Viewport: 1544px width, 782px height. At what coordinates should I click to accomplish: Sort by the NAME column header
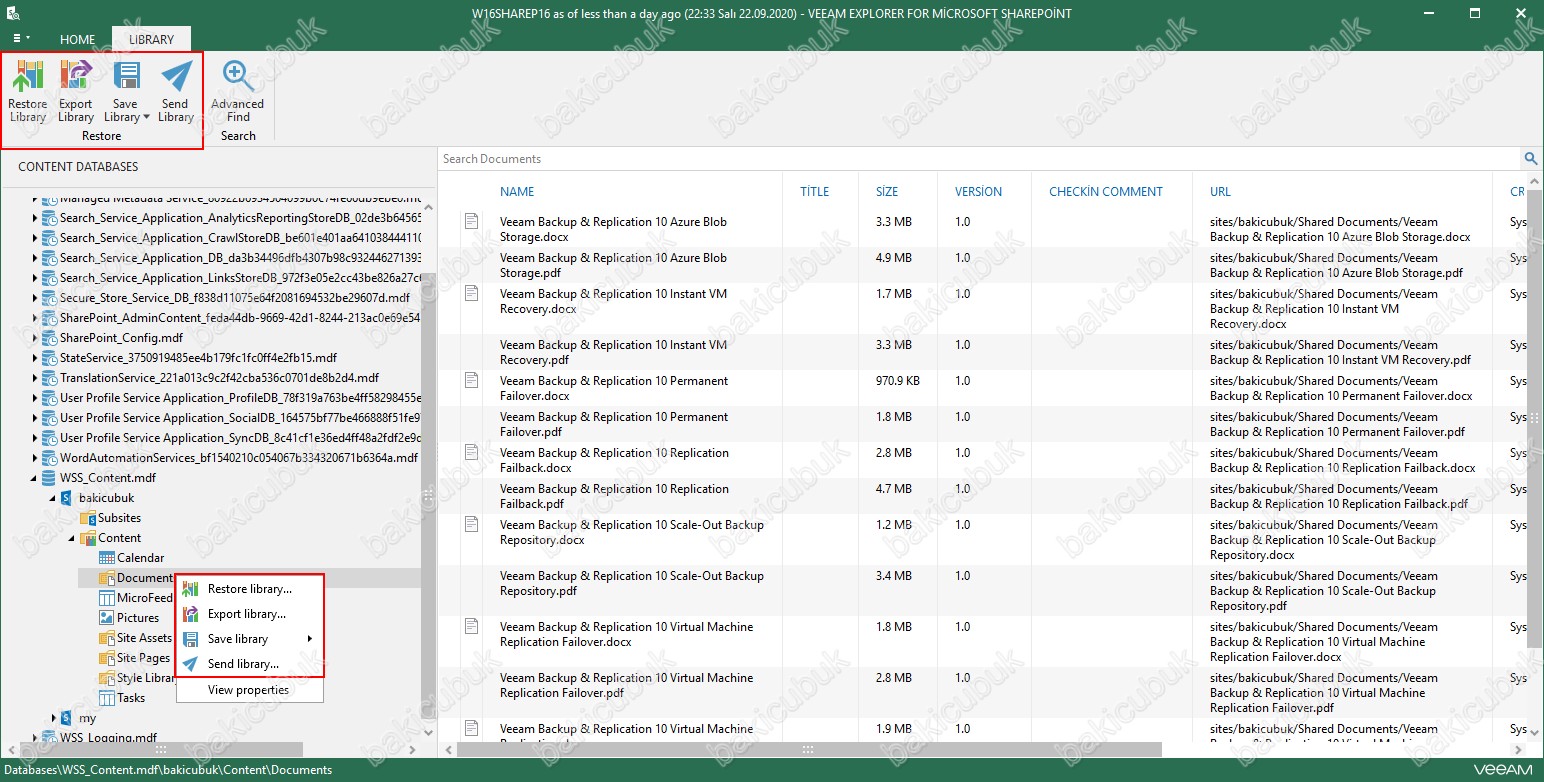(517, 192)
